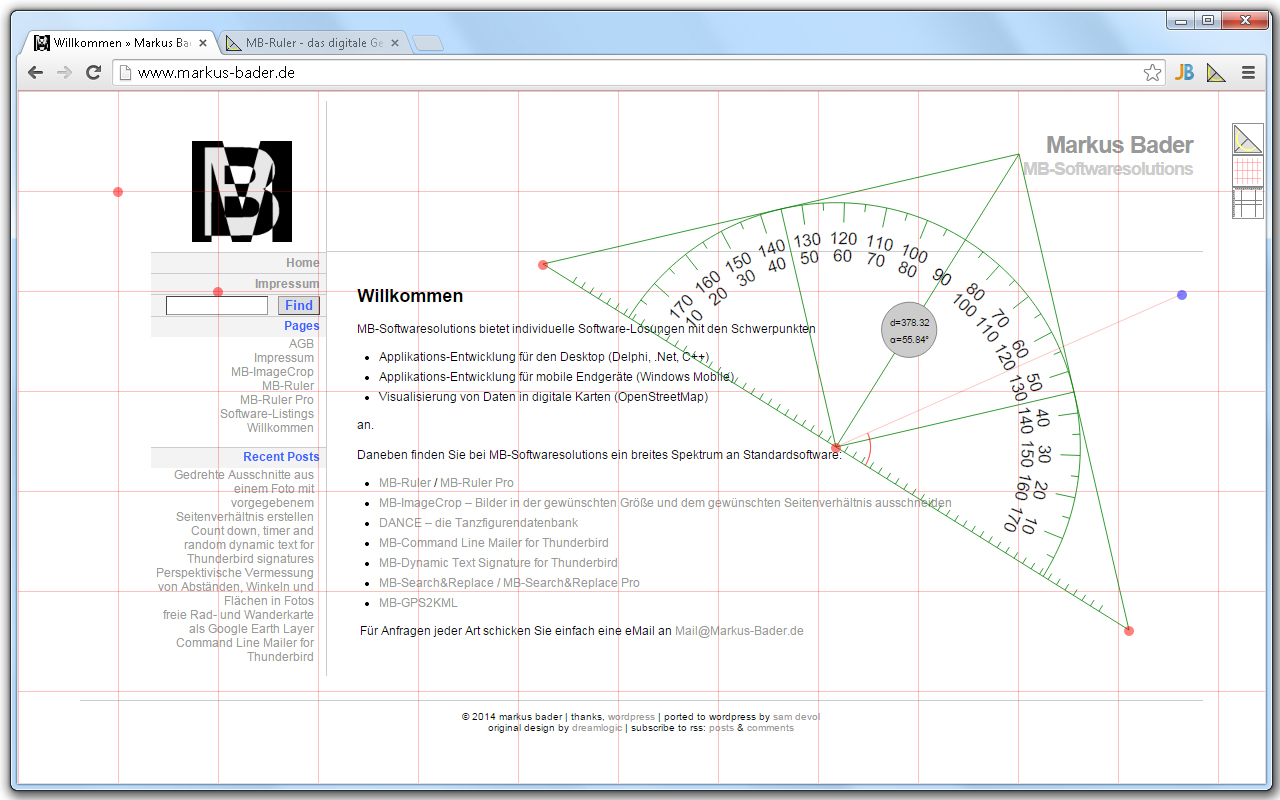
Task: Open the browser hamburger menu
Action: pyautogui.click(x=1248, y=72)
